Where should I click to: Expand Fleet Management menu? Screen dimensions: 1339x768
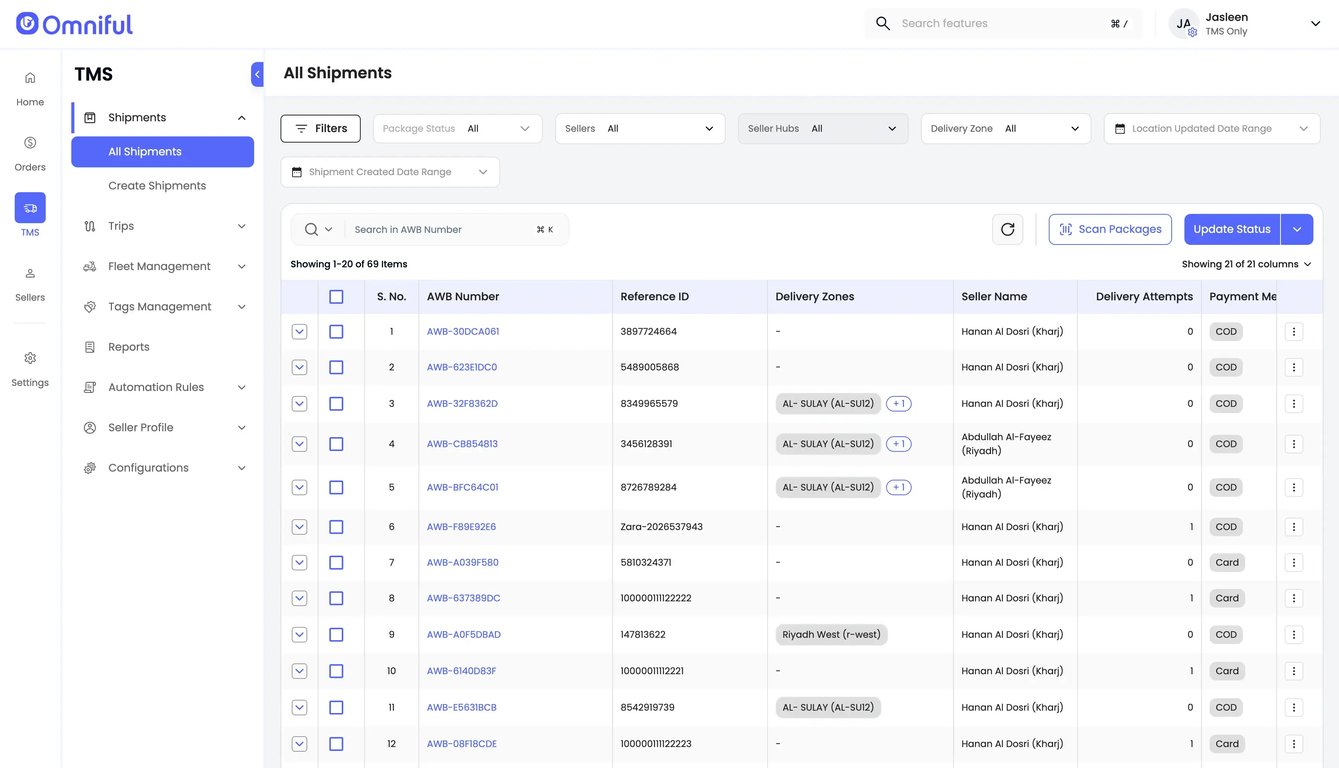tap(163, 267)
